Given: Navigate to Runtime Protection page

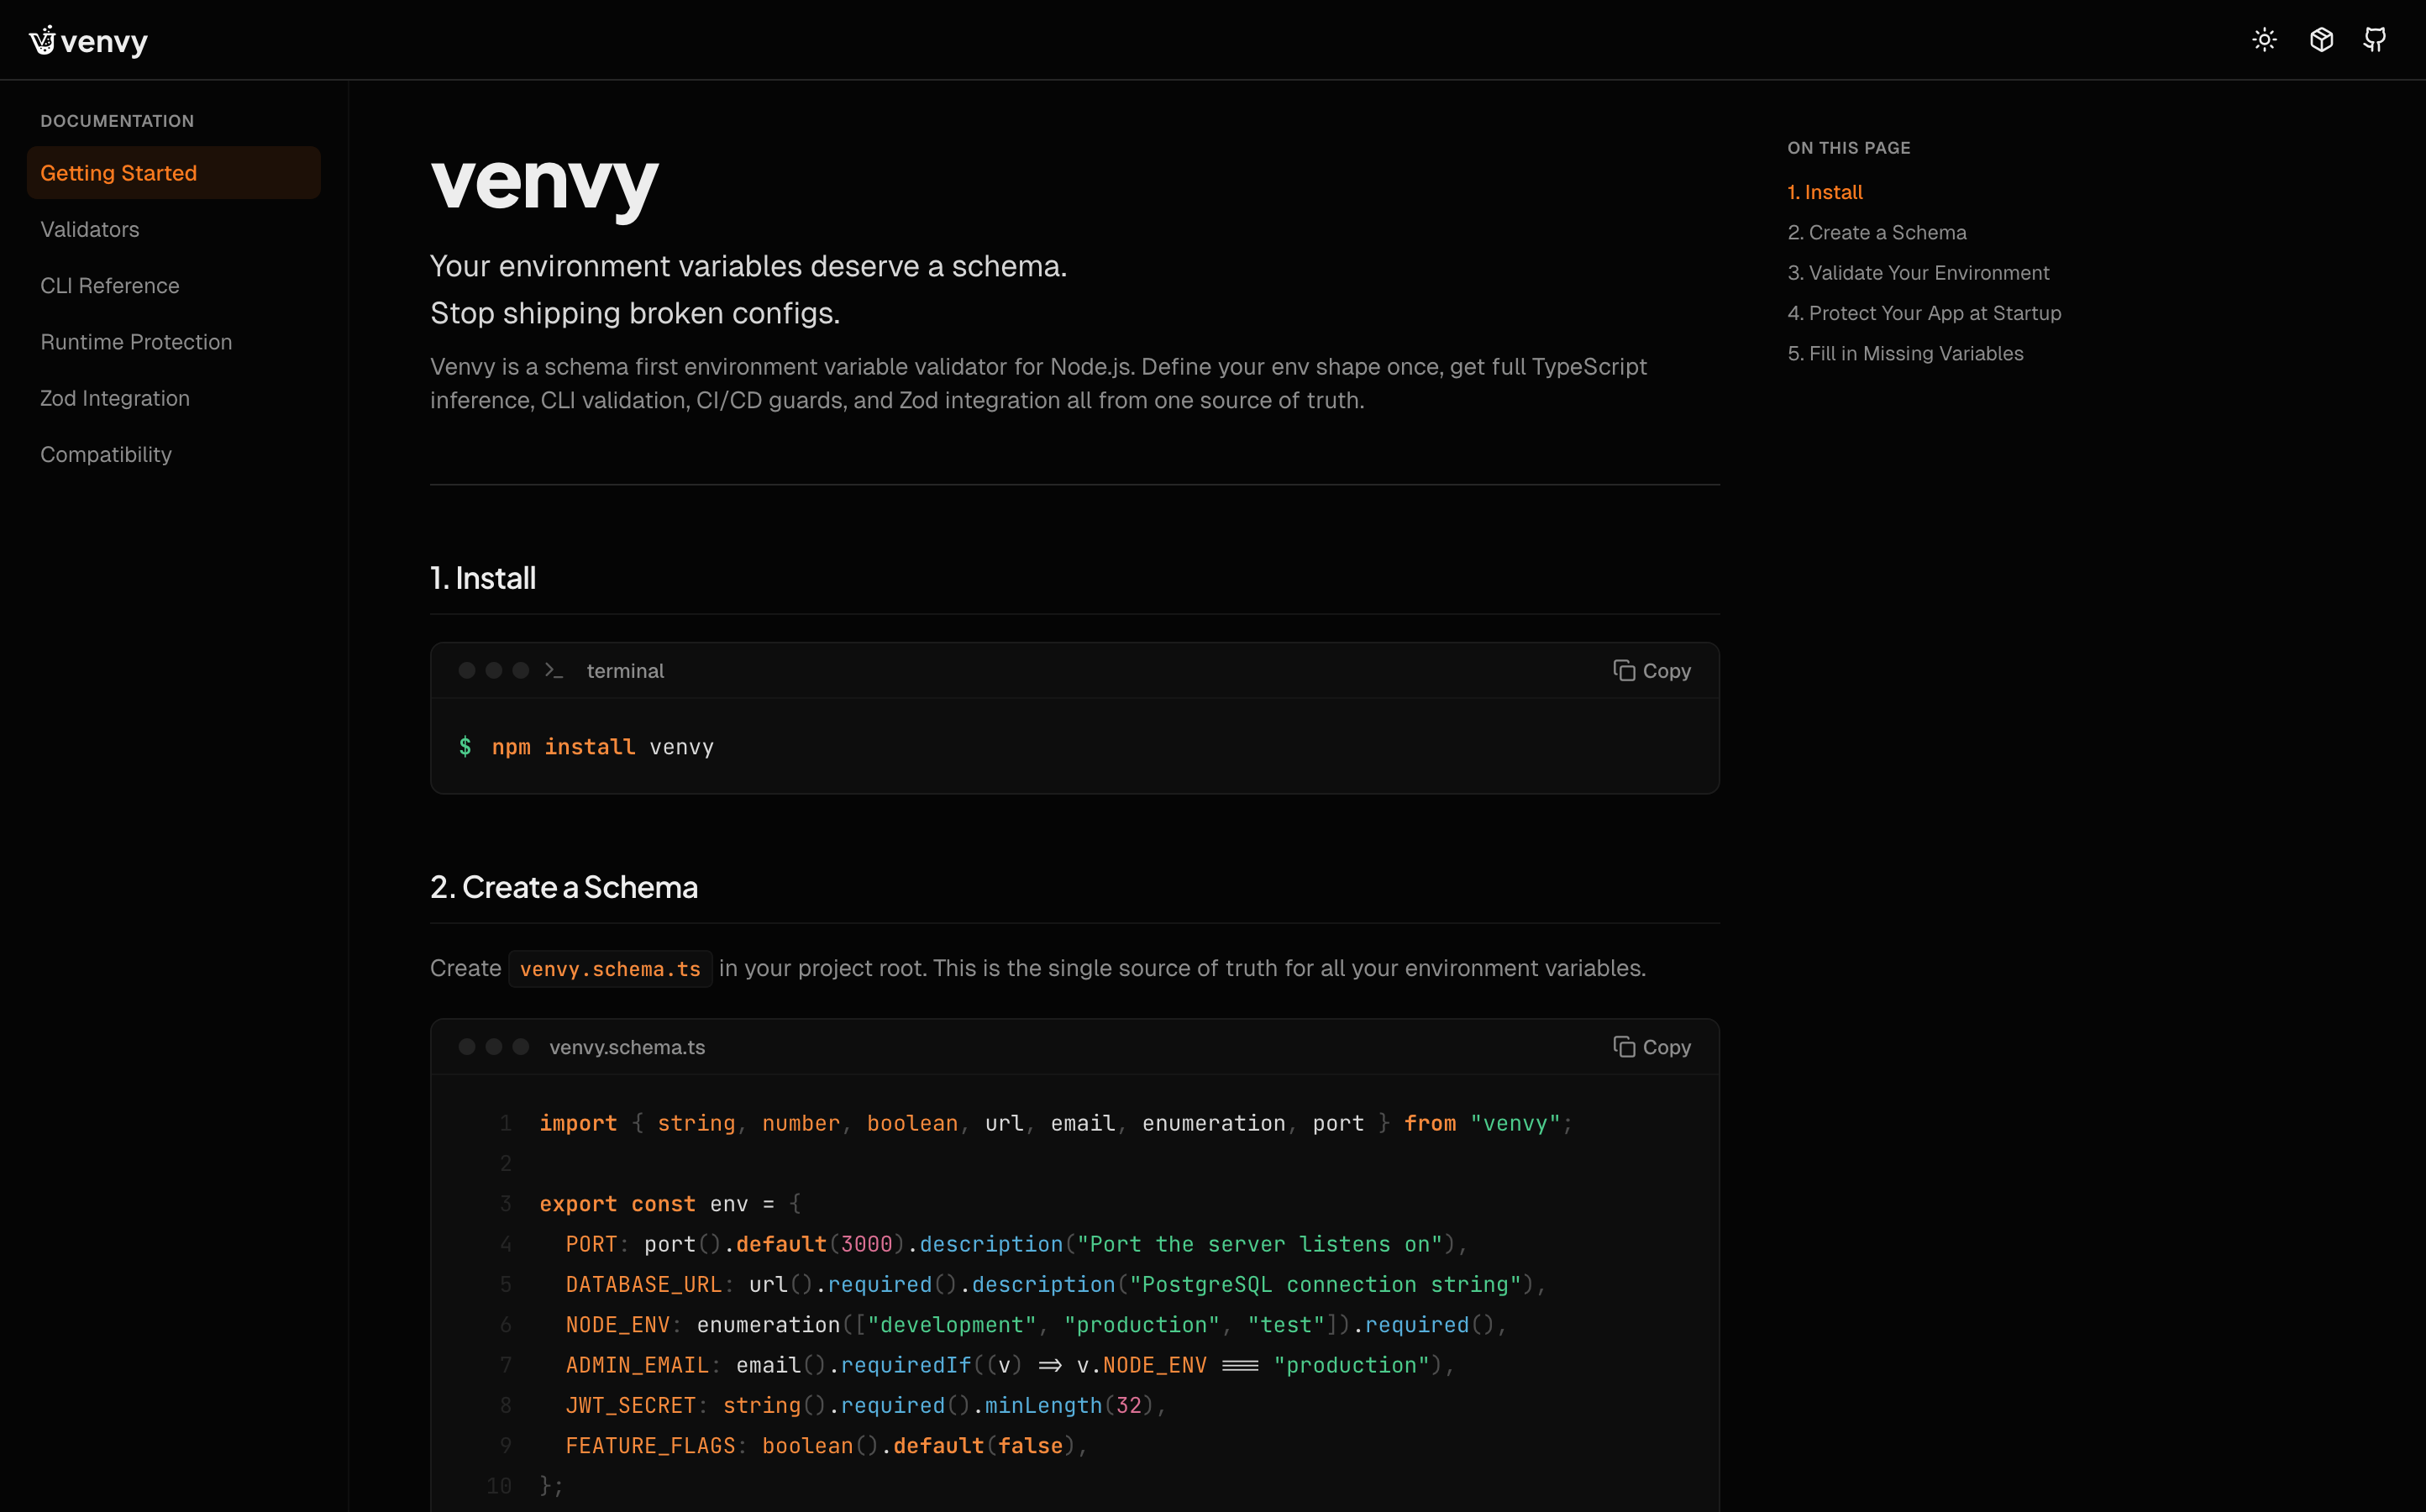Looking at the screenshot, I should pos(173,342).
